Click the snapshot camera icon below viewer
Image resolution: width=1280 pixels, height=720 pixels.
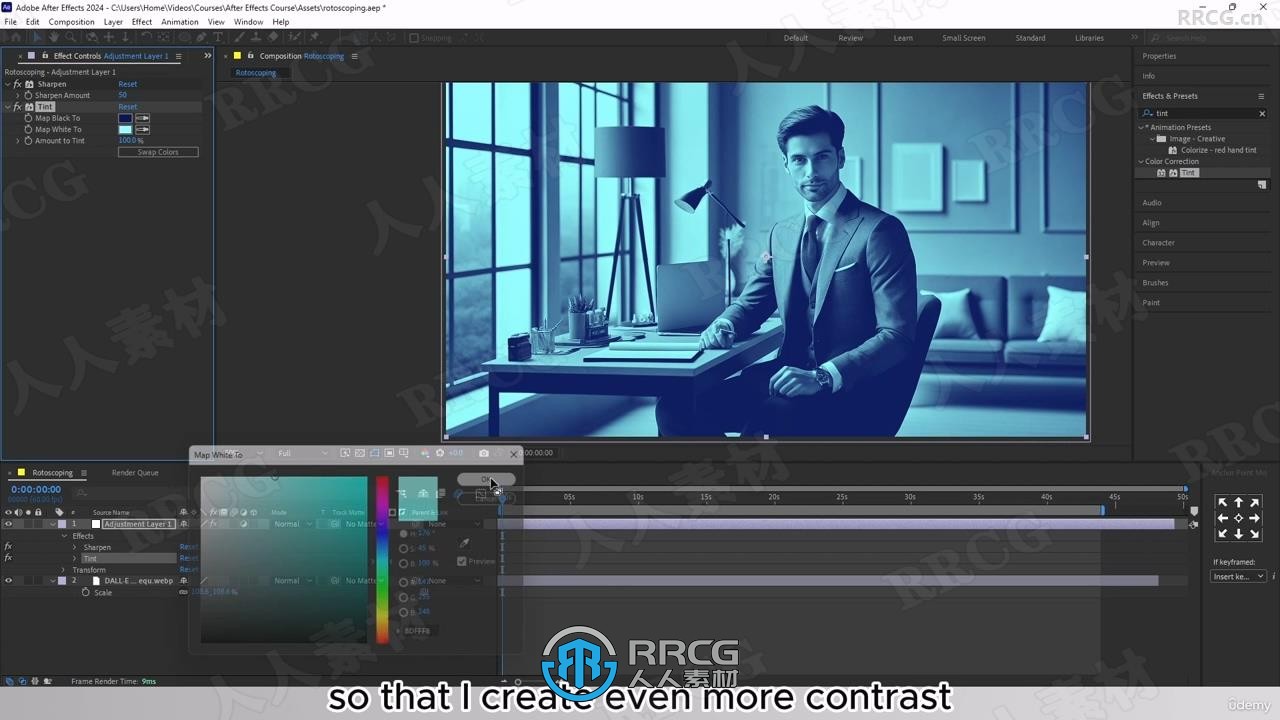[484, 453]
